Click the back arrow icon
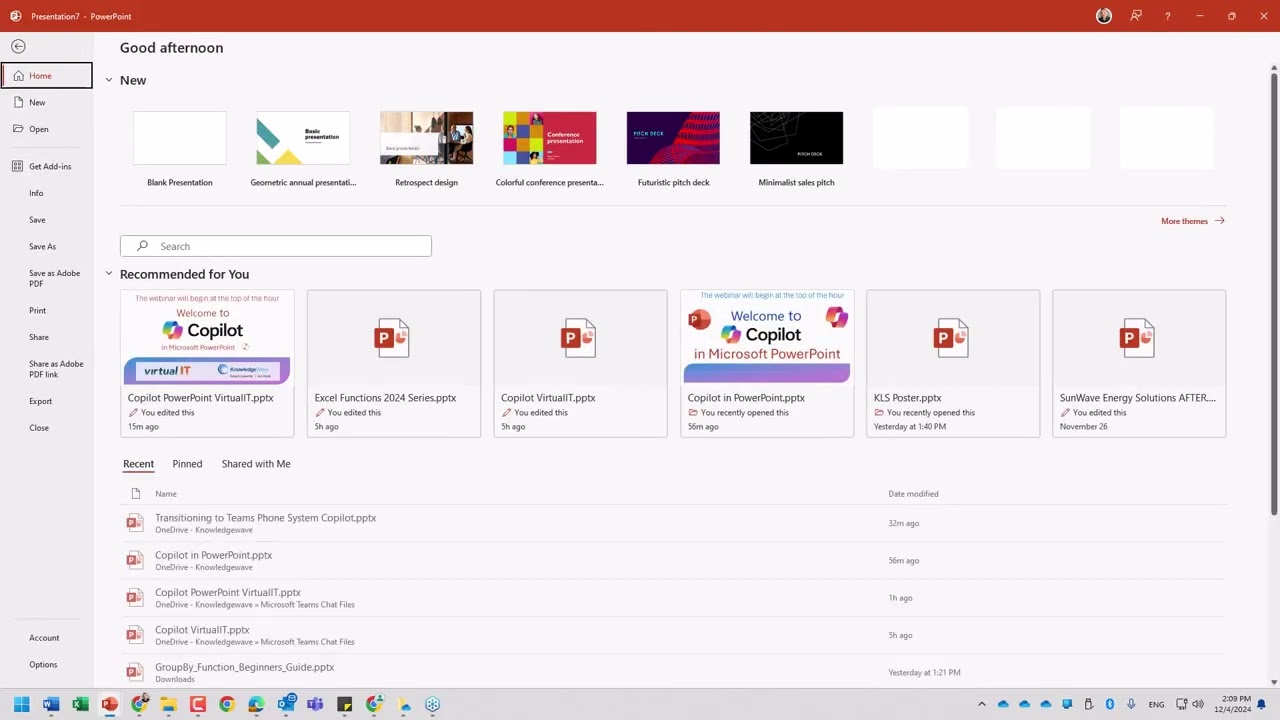 [x=18, y=46]
